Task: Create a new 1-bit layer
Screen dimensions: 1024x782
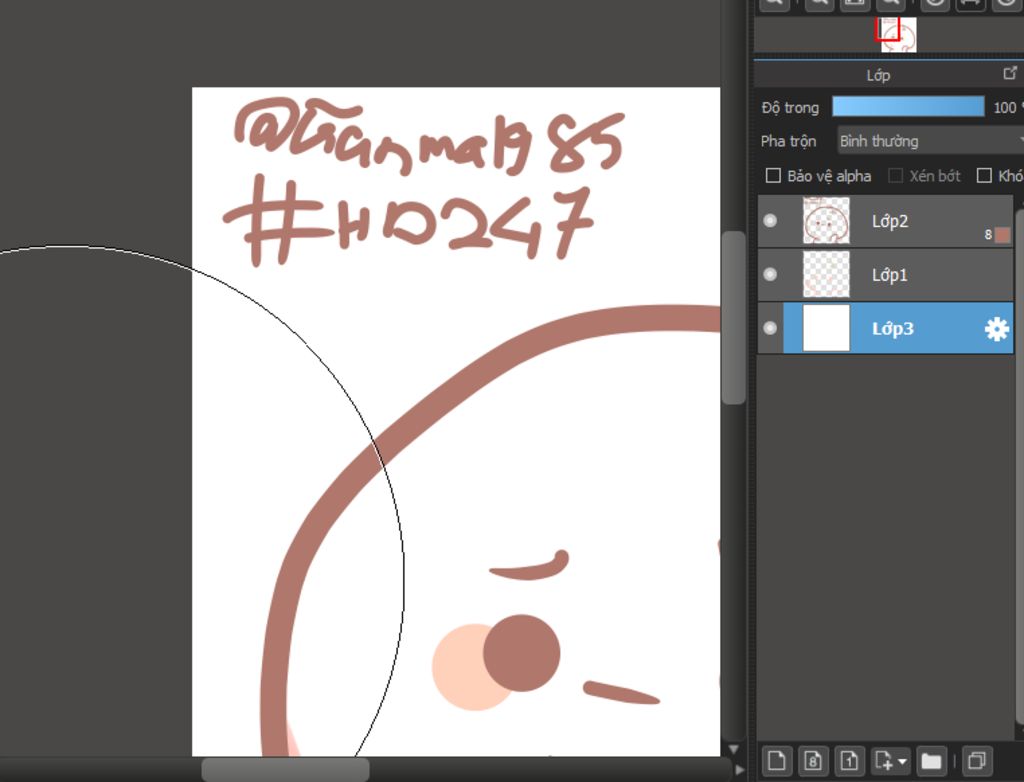Action: tap(850, 760)
